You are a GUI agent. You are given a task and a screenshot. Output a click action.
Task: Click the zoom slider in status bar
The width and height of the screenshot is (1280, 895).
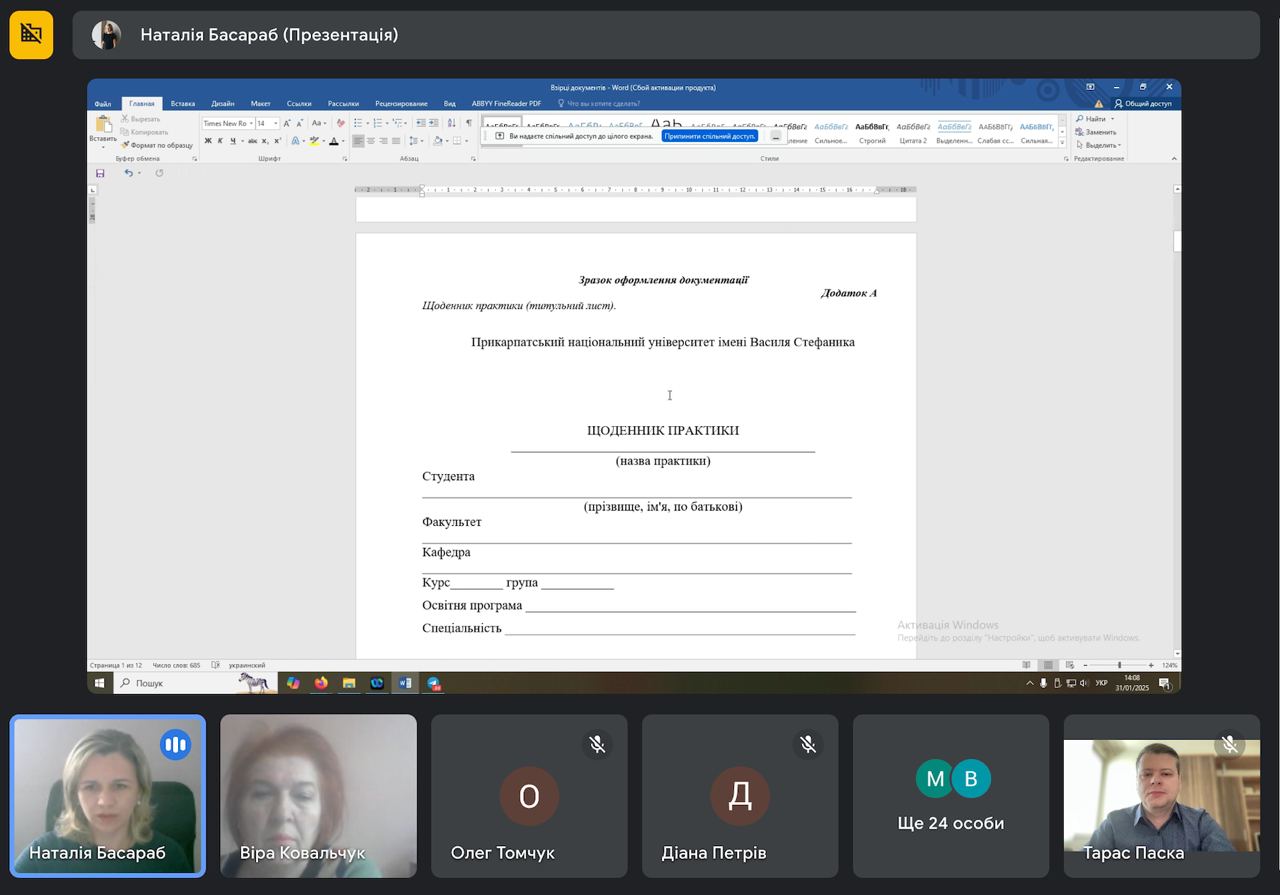[x=1119, y=665]
